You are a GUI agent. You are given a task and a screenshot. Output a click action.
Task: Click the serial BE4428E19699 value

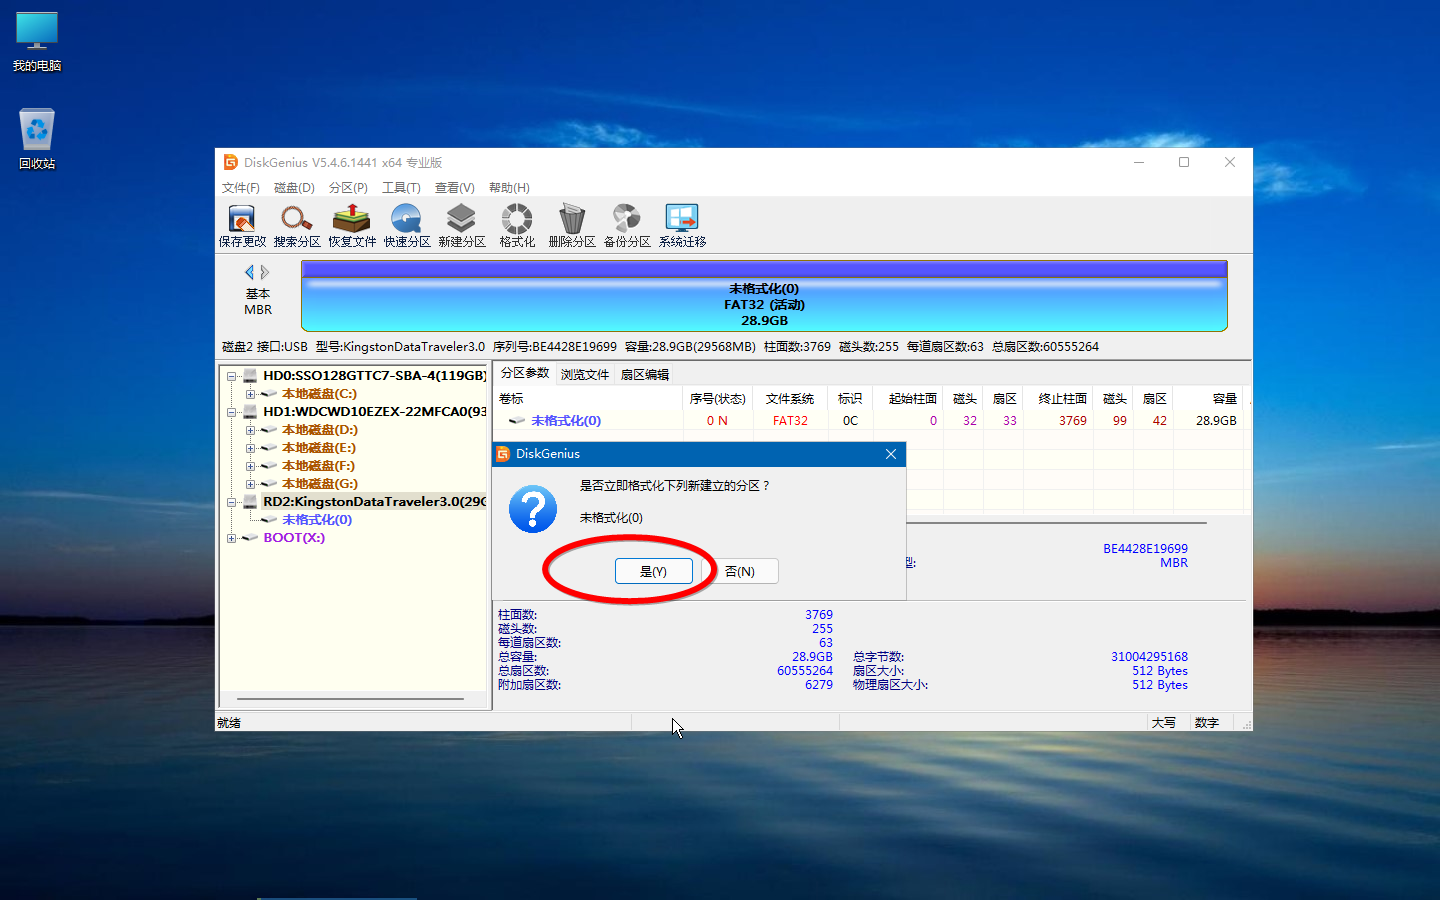1145,549
